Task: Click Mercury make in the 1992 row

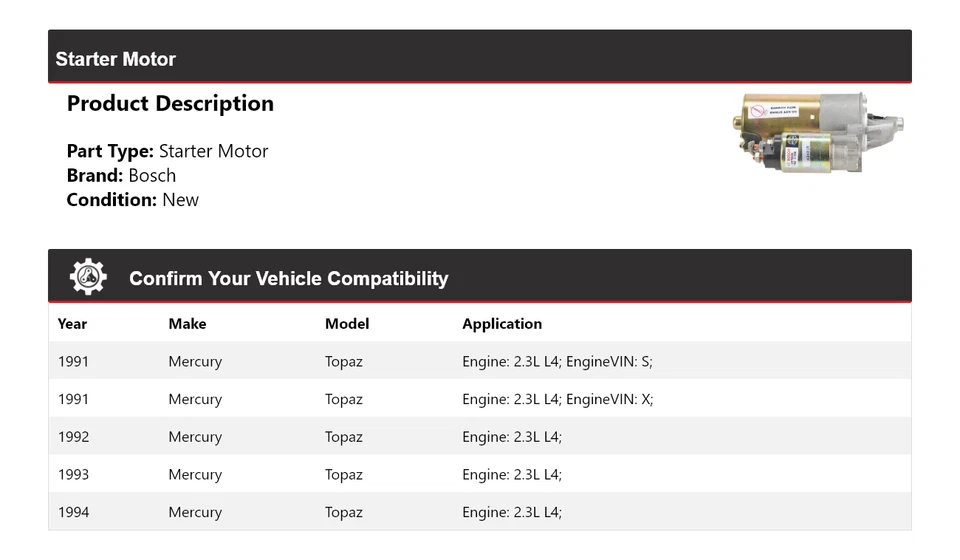Action: coord(195,437)
